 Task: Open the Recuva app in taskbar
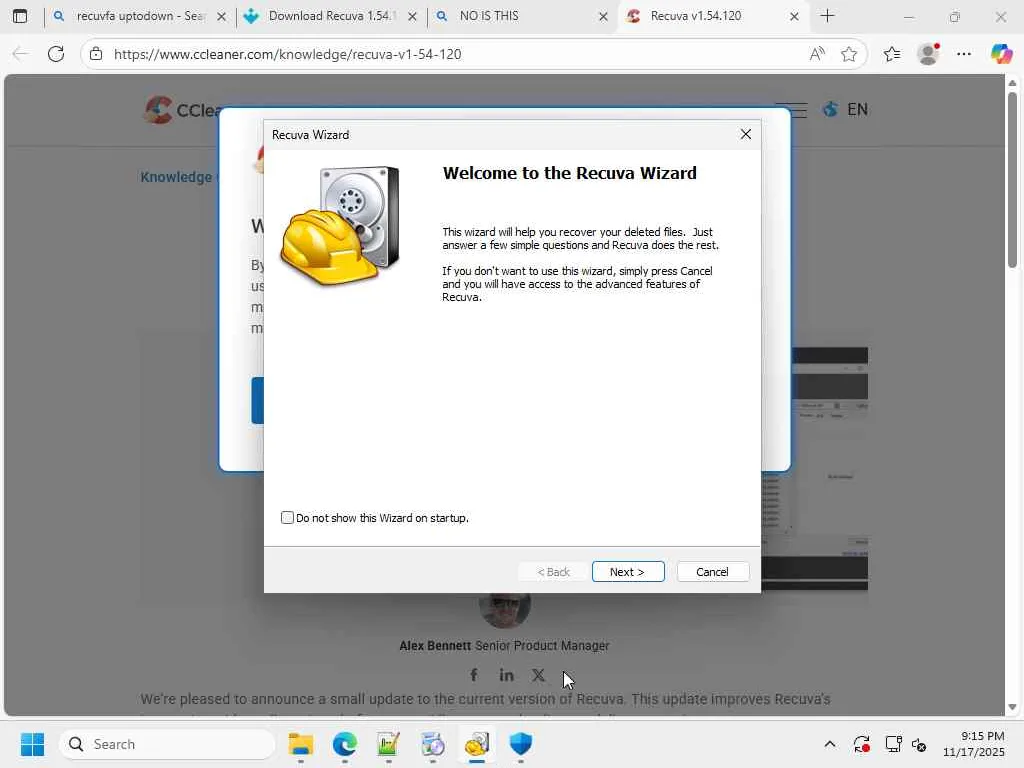pos(477,744)
